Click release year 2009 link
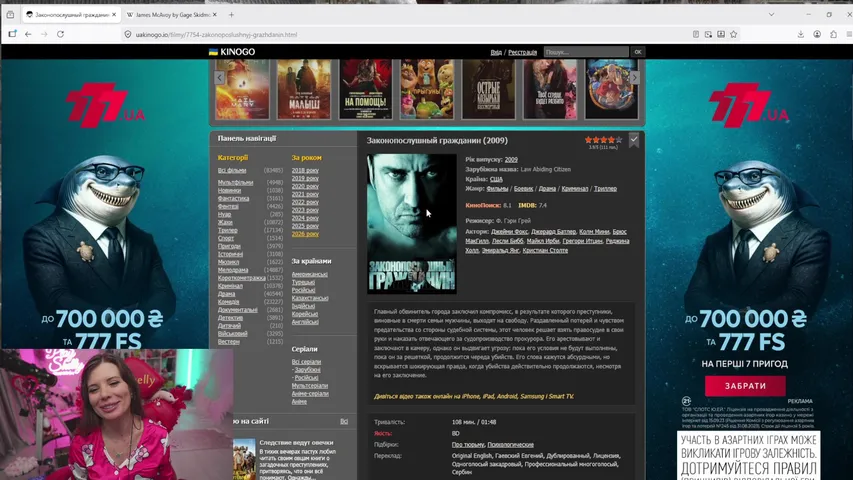 (x=511, y=159)
